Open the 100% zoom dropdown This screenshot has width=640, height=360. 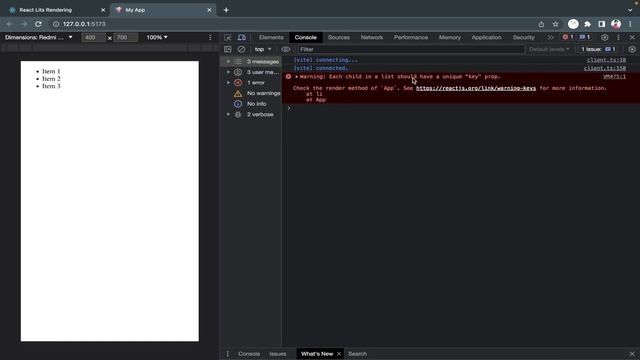click(x=157, y=37)
